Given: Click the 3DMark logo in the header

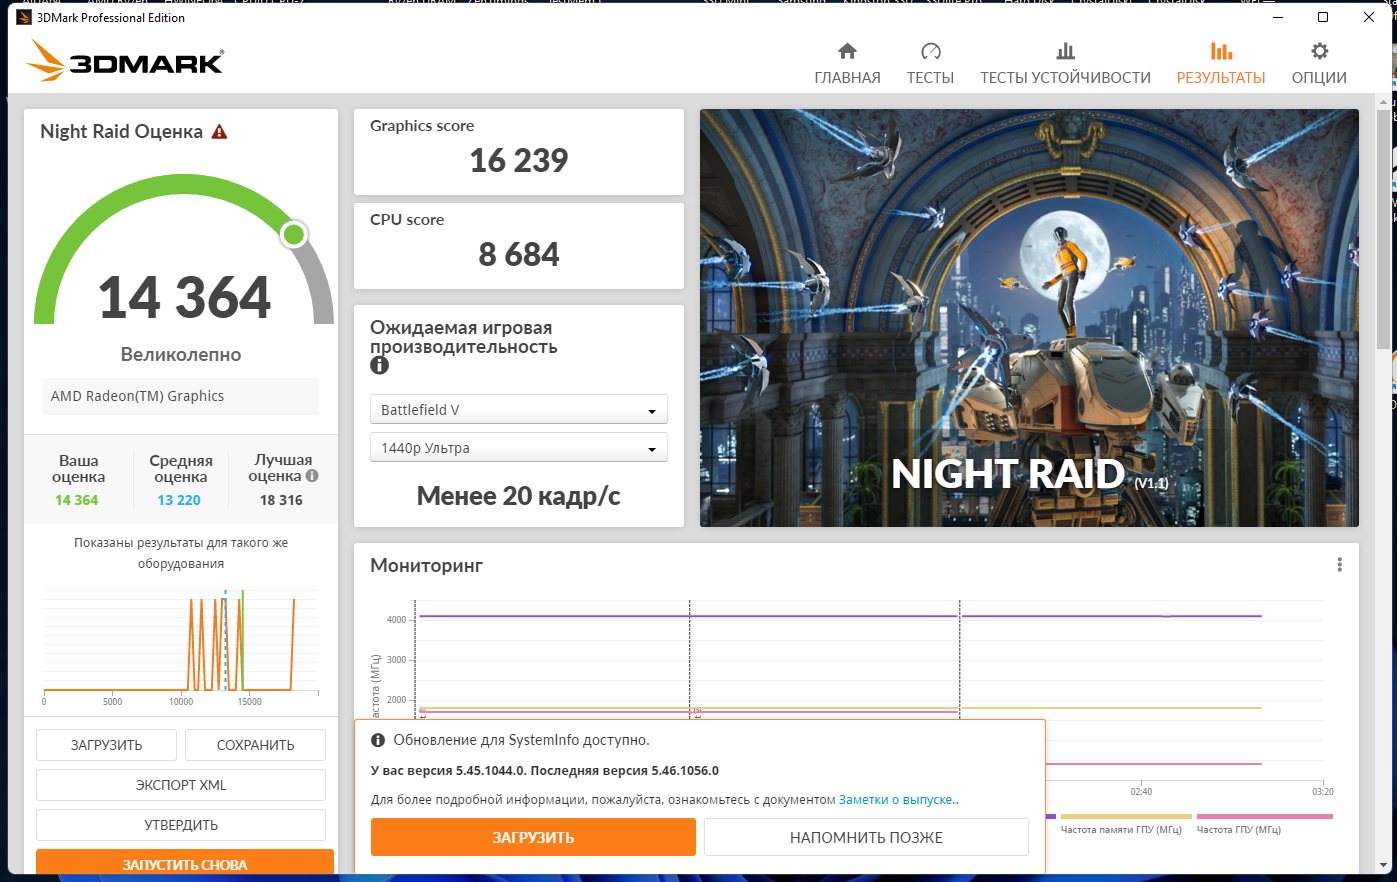Looking at the screenshot, I should 125,61.
